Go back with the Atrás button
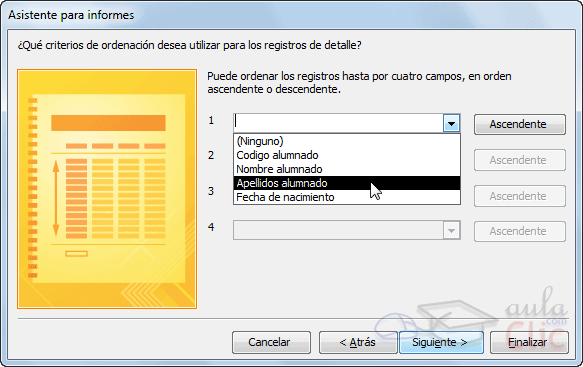Image resolution: width=583 pixels, height=367 pixels. coord(358,342)
